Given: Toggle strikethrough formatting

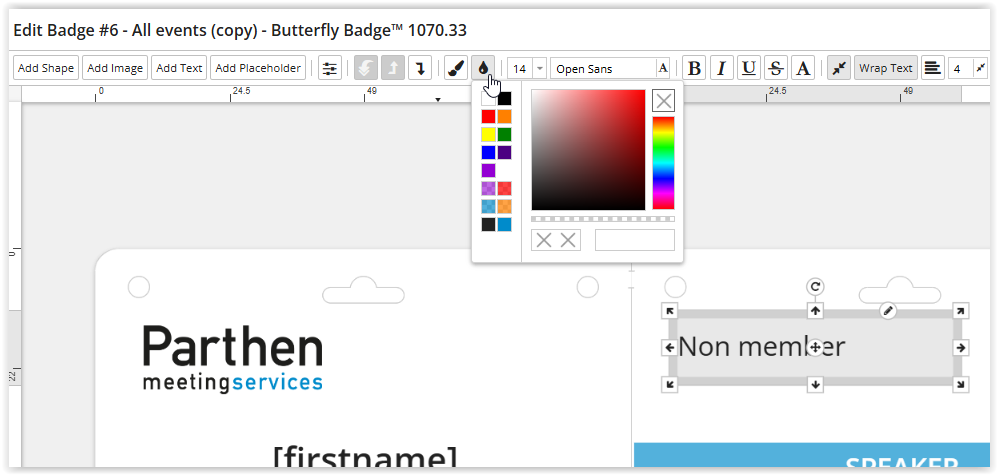Looking at the screenshot, I should tap(775, 68).
